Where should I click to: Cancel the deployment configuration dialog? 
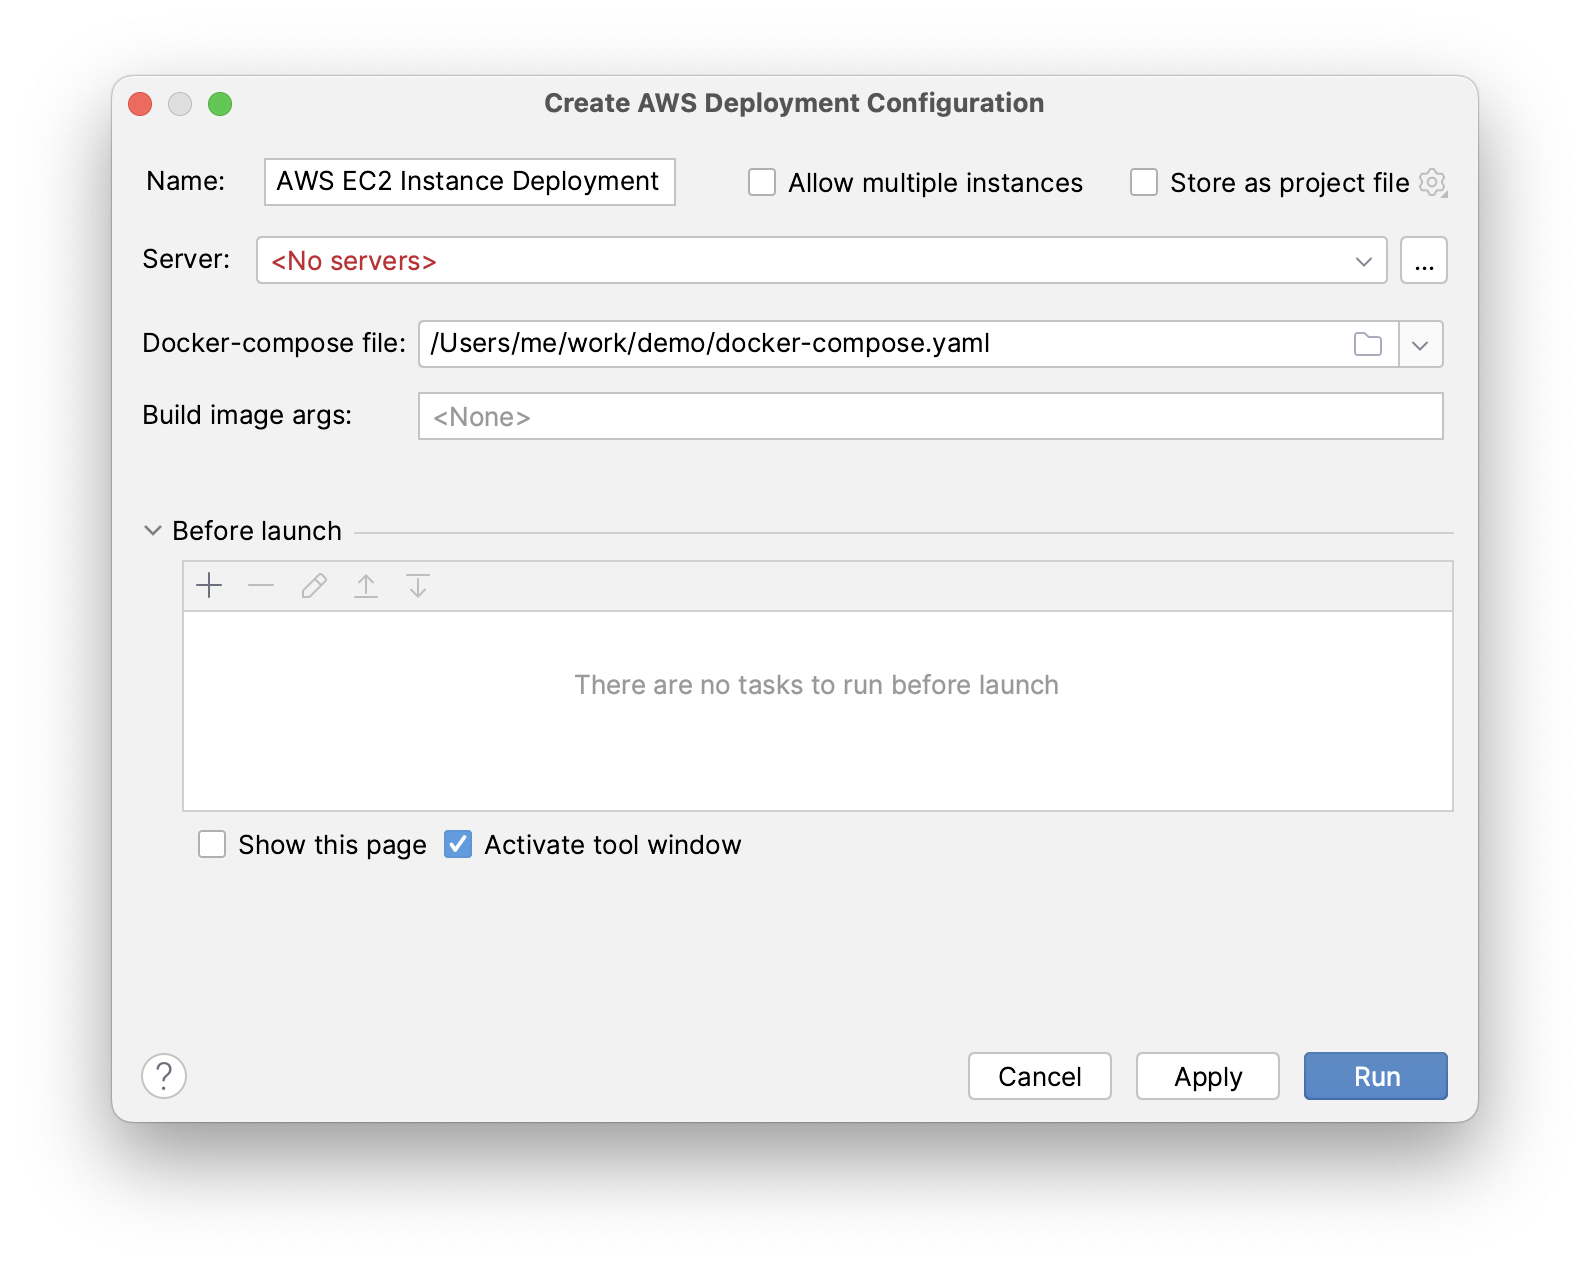[x=1039, y=1076]
